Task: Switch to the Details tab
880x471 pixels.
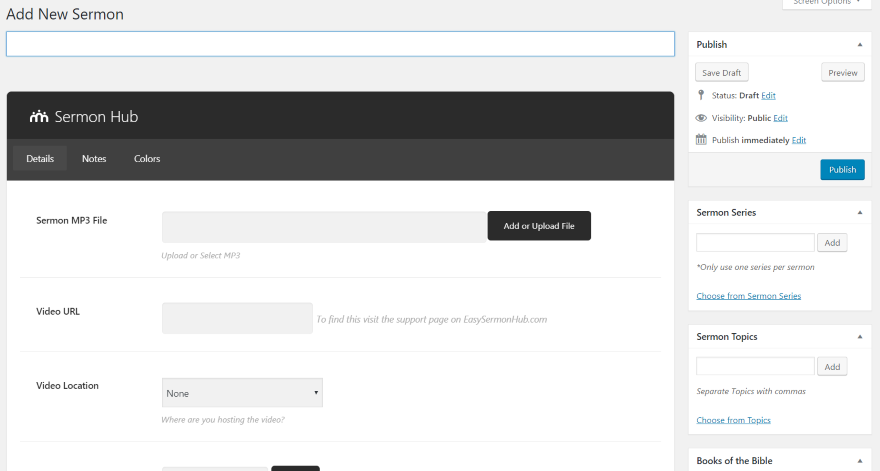Action: (x=40, y=158)
